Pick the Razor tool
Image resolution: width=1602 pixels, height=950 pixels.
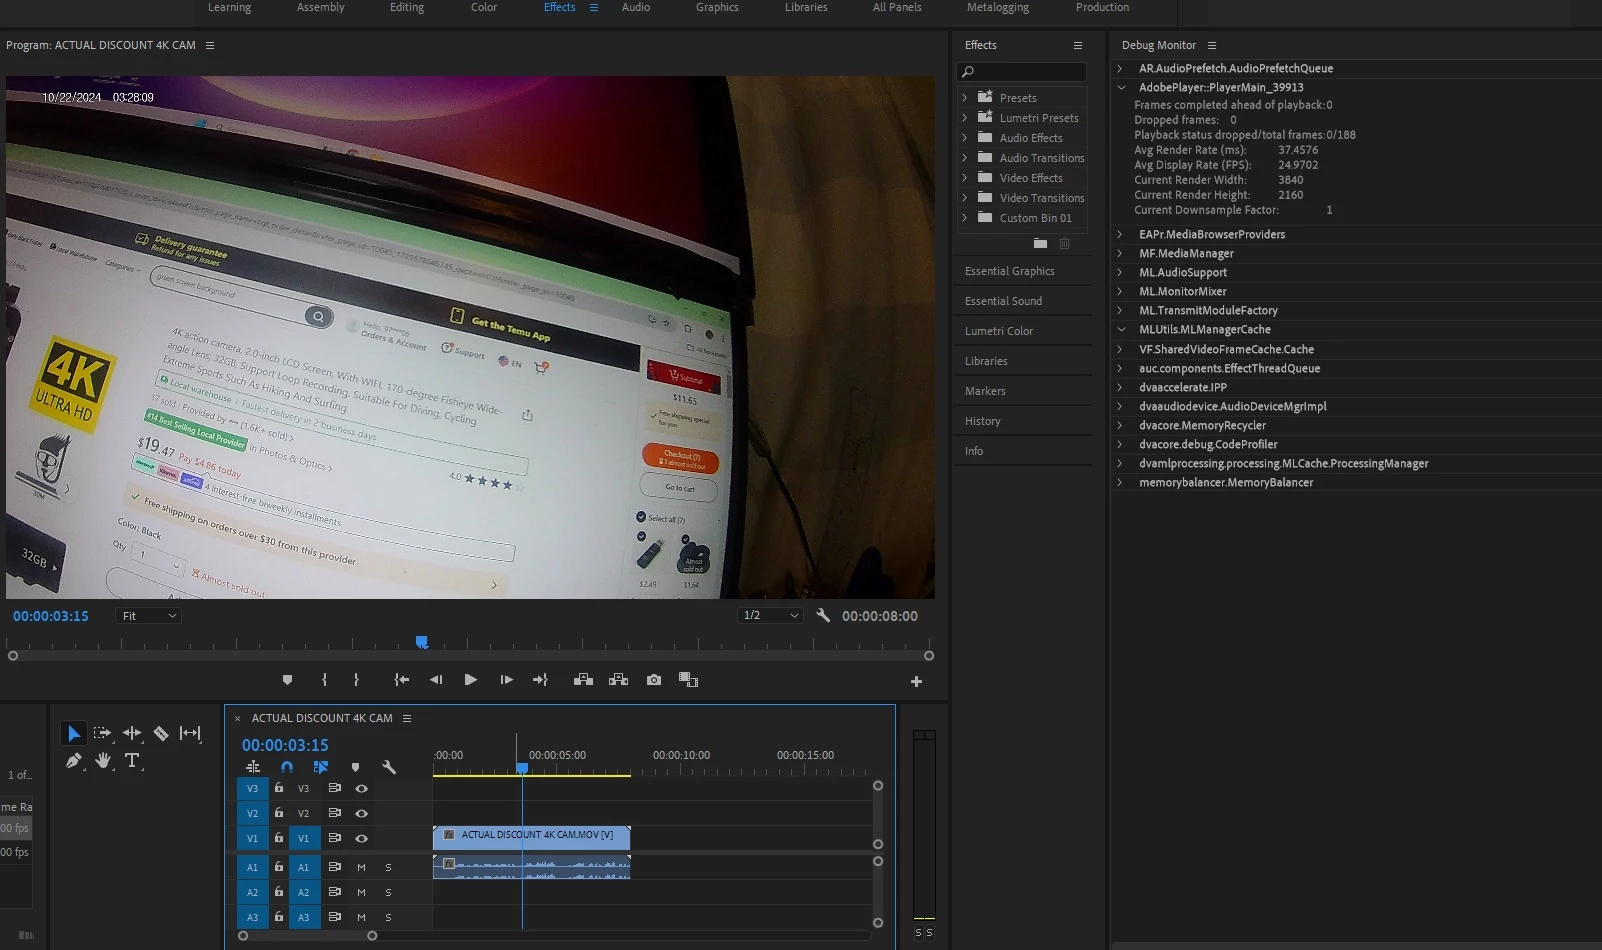(161, 734)
